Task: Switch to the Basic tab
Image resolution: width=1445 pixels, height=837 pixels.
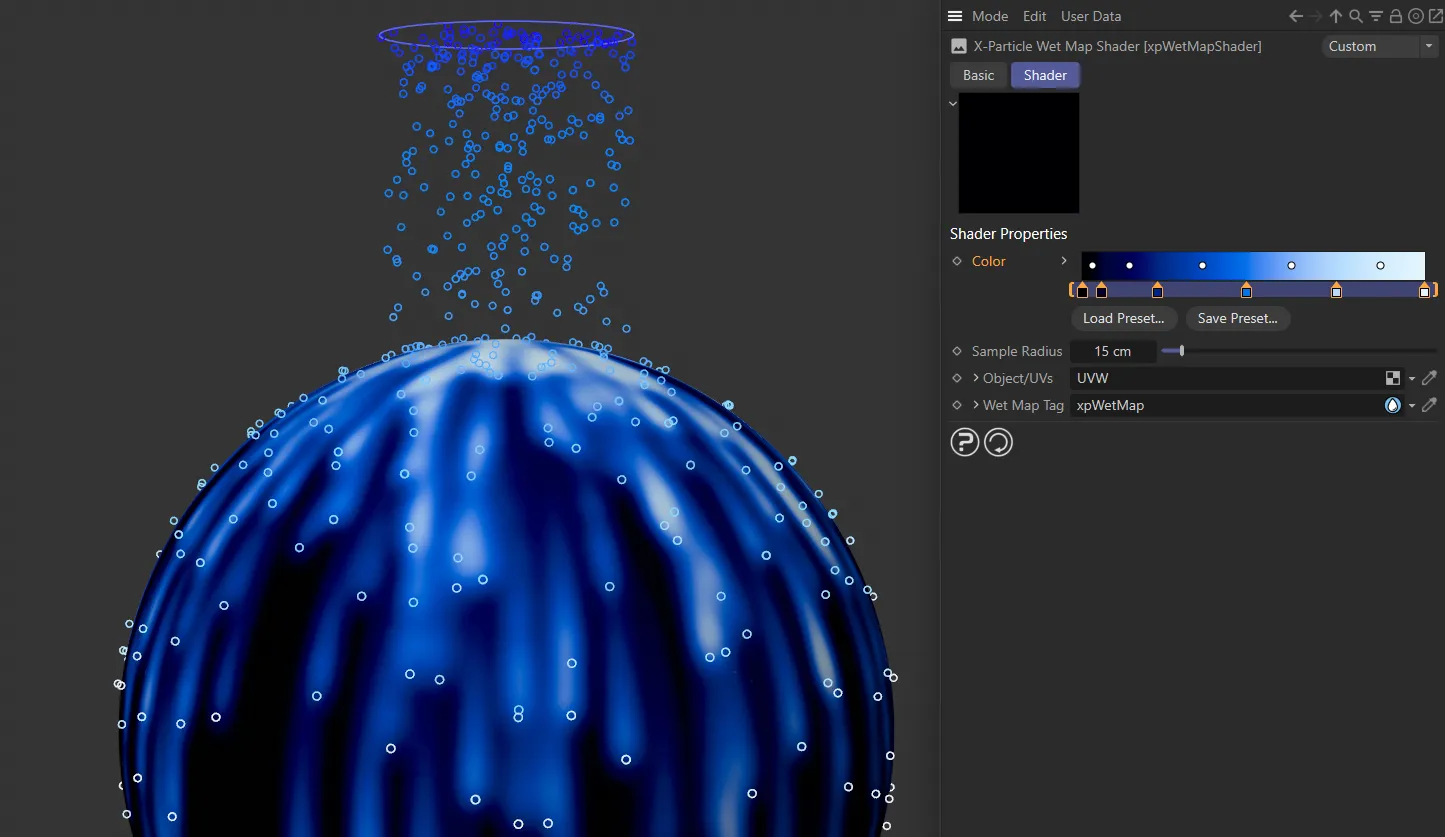Action: point(977,74)
